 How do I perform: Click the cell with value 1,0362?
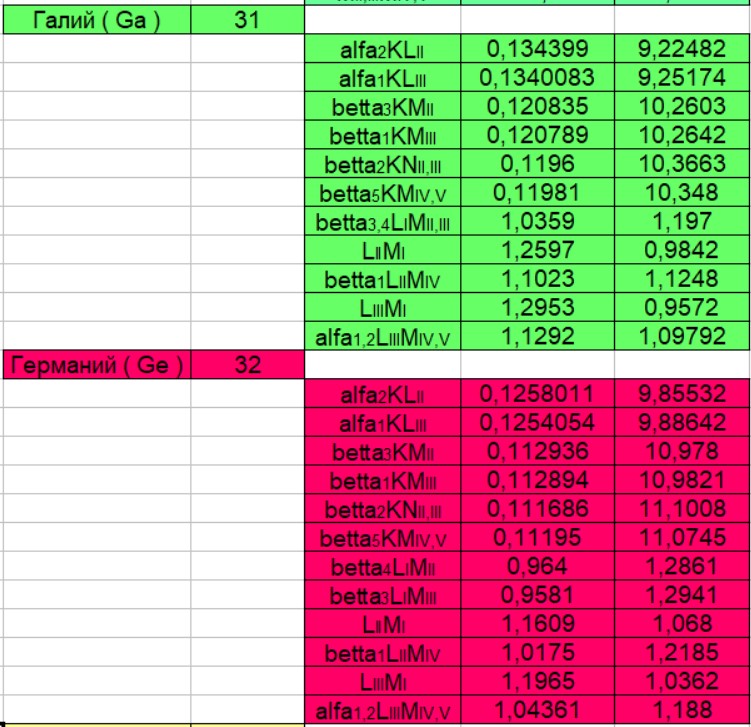680,683
